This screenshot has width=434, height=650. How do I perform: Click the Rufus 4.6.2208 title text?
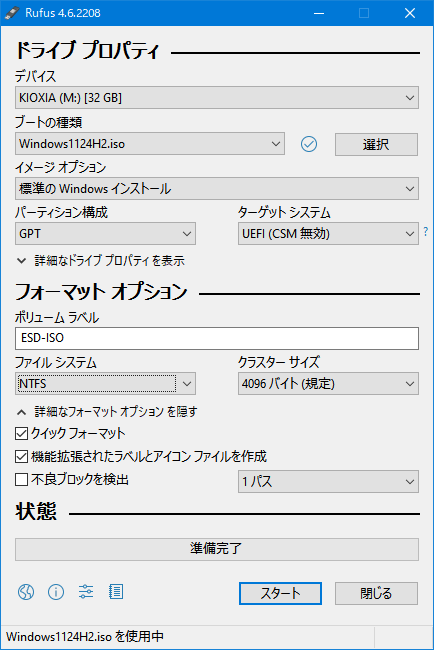pos(63,13)
